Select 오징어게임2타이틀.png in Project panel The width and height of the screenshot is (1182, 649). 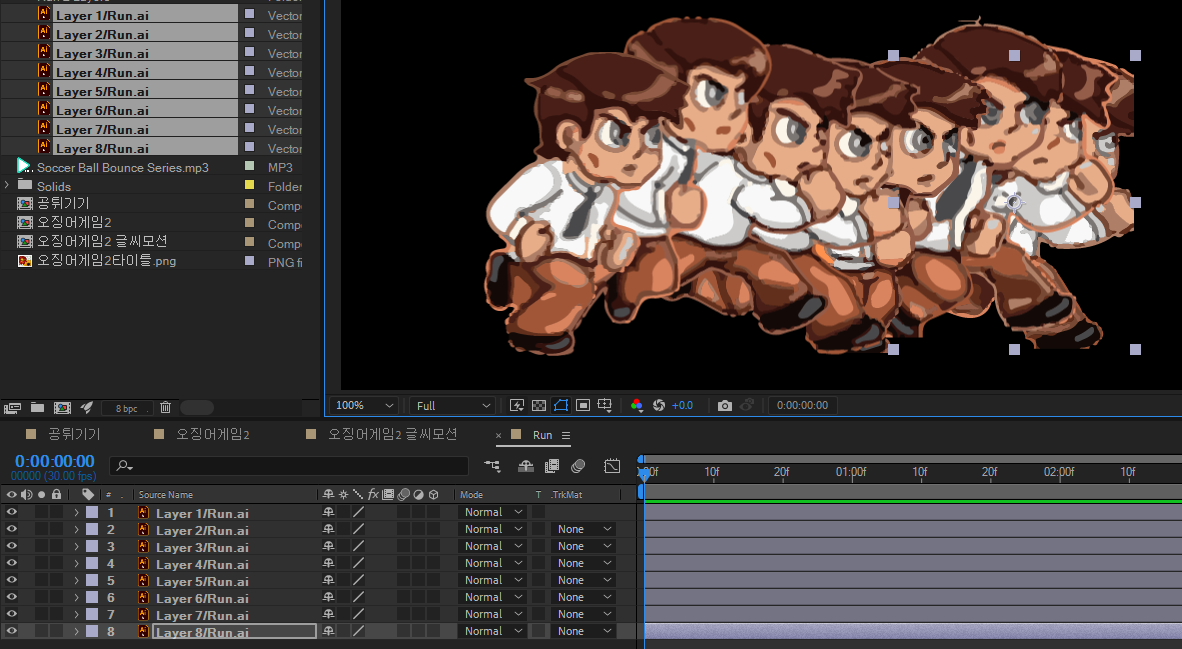point(106,261)
